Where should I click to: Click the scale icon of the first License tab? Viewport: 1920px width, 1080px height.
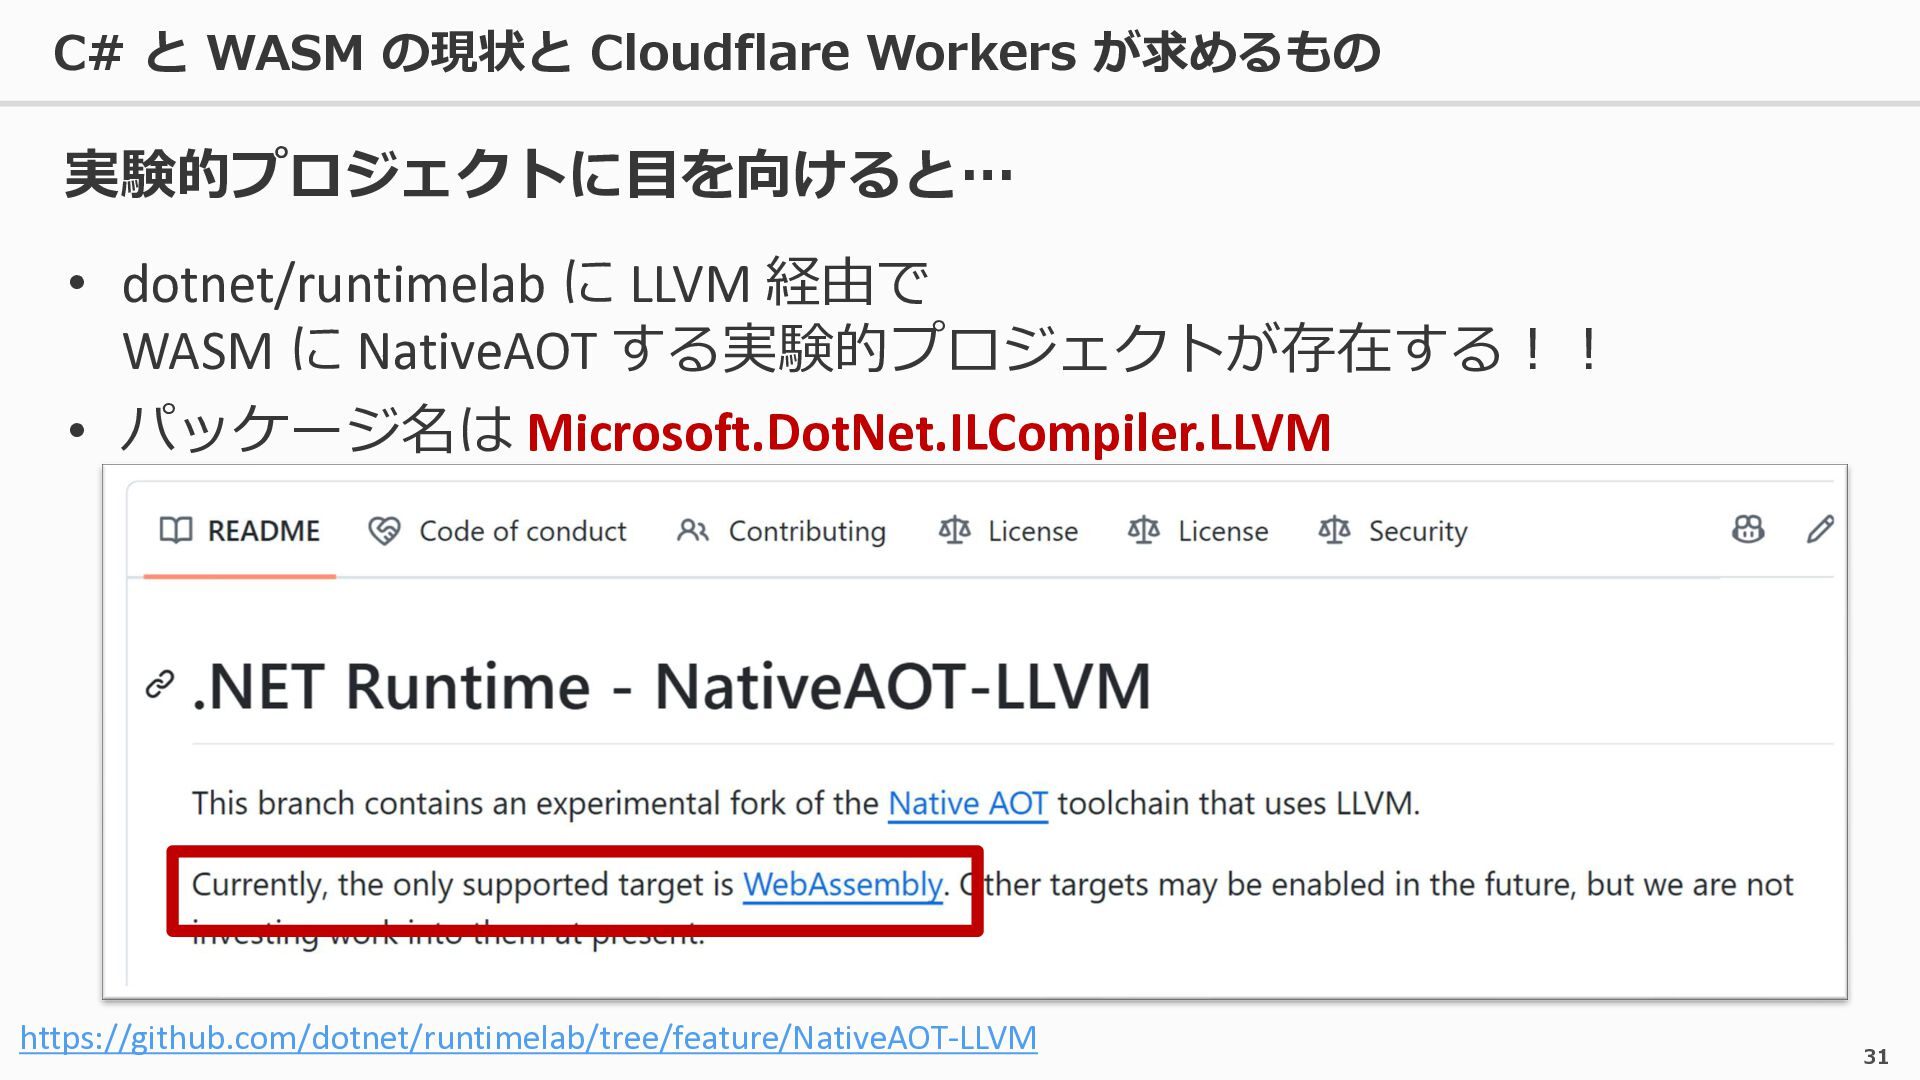click(x=954, y=530)
